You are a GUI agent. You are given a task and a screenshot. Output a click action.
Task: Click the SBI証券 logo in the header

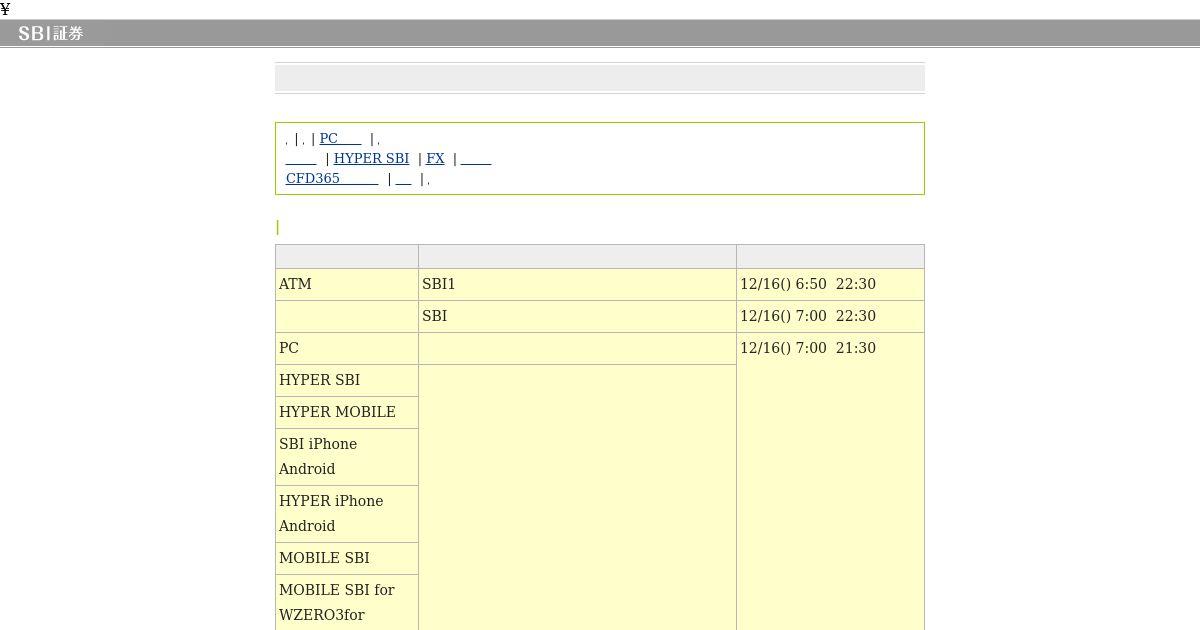click(50, 33)
